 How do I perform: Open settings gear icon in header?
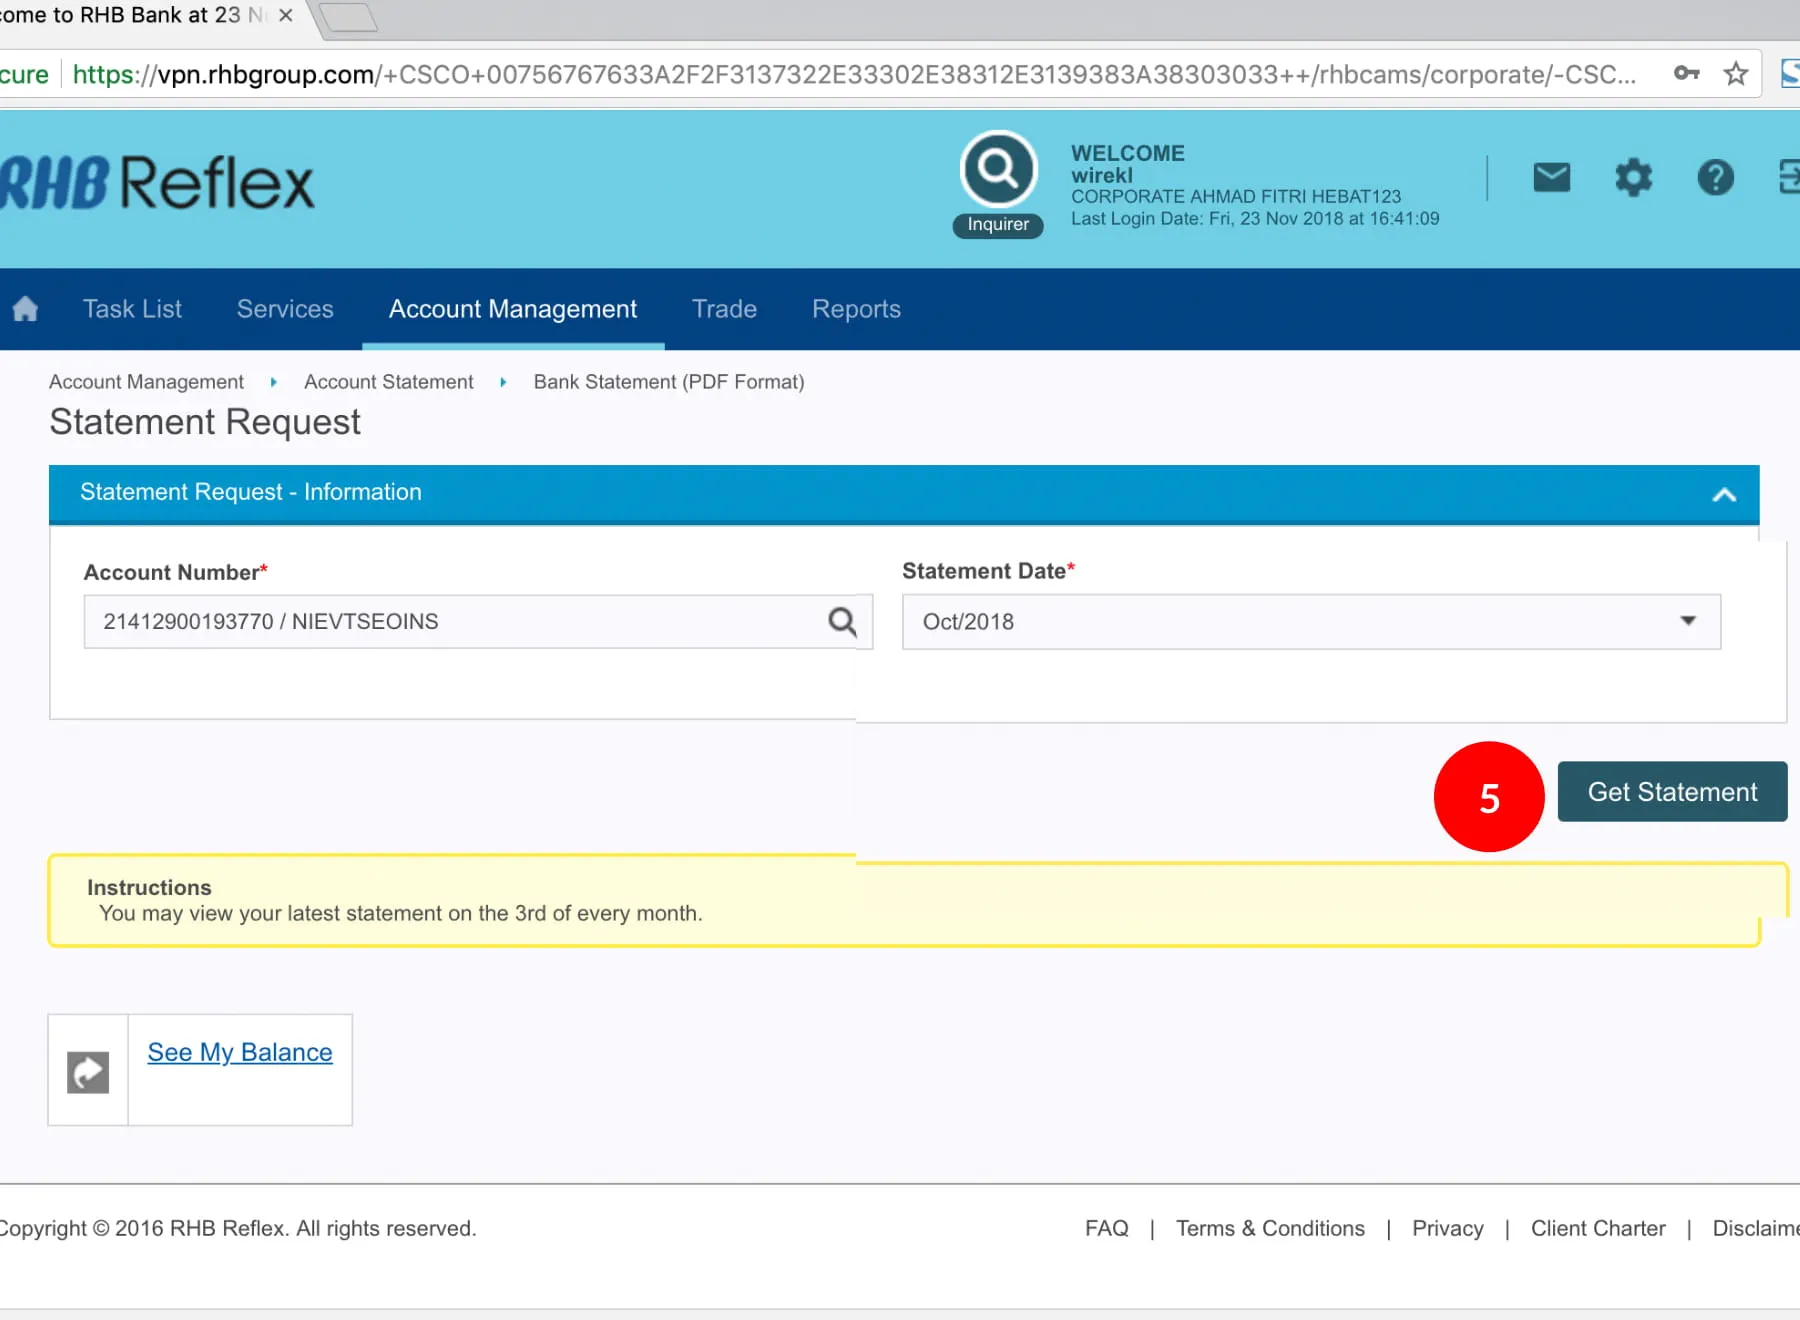point(1633,178)
